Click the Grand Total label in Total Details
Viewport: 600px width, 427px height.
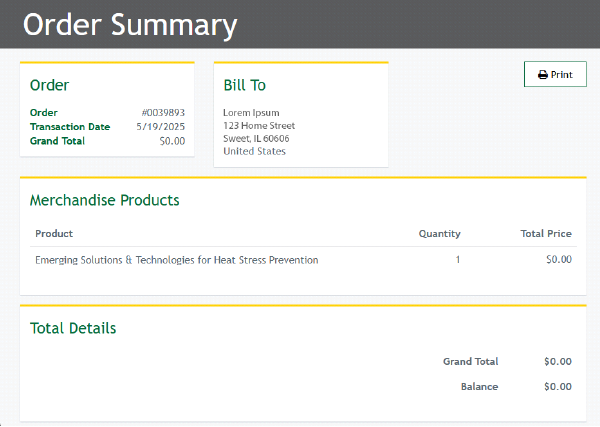click(x=470, y=362)
